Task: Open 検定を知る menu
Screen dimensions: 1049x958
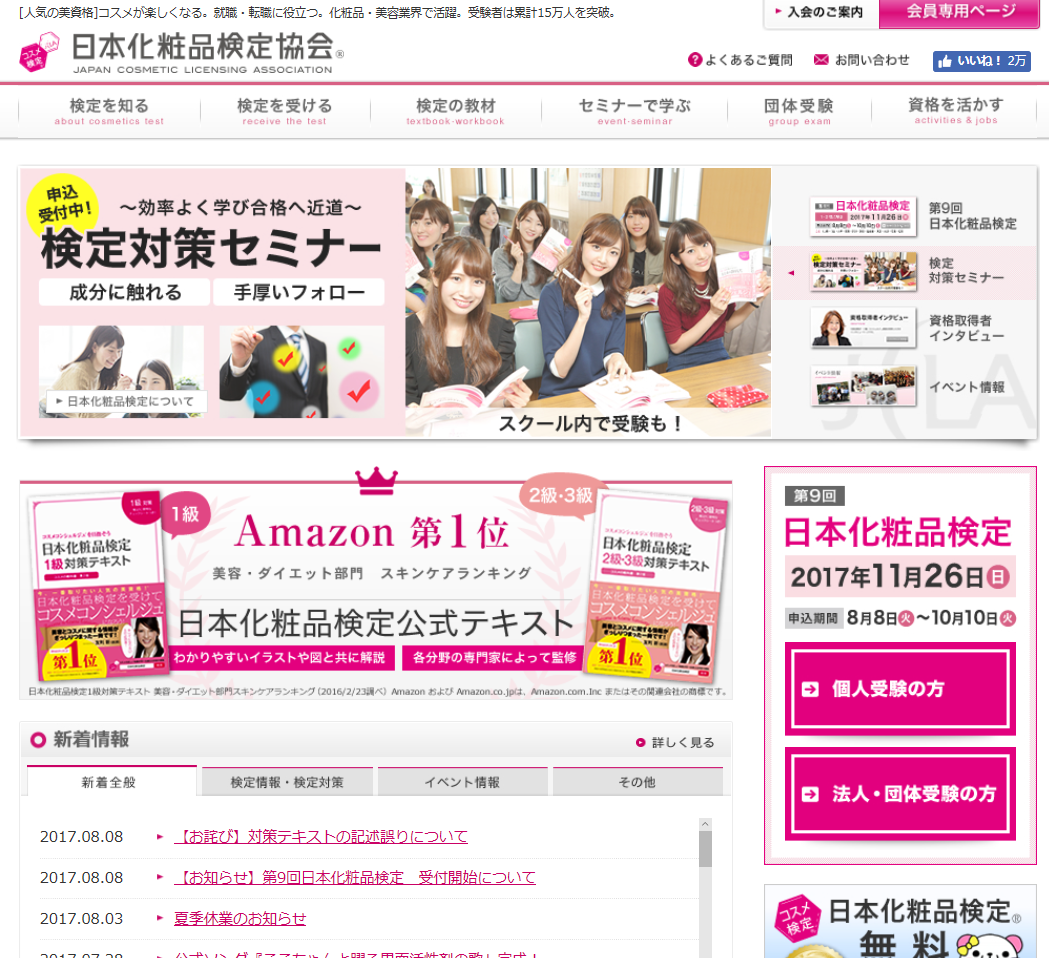Action: tap(109, 111)
